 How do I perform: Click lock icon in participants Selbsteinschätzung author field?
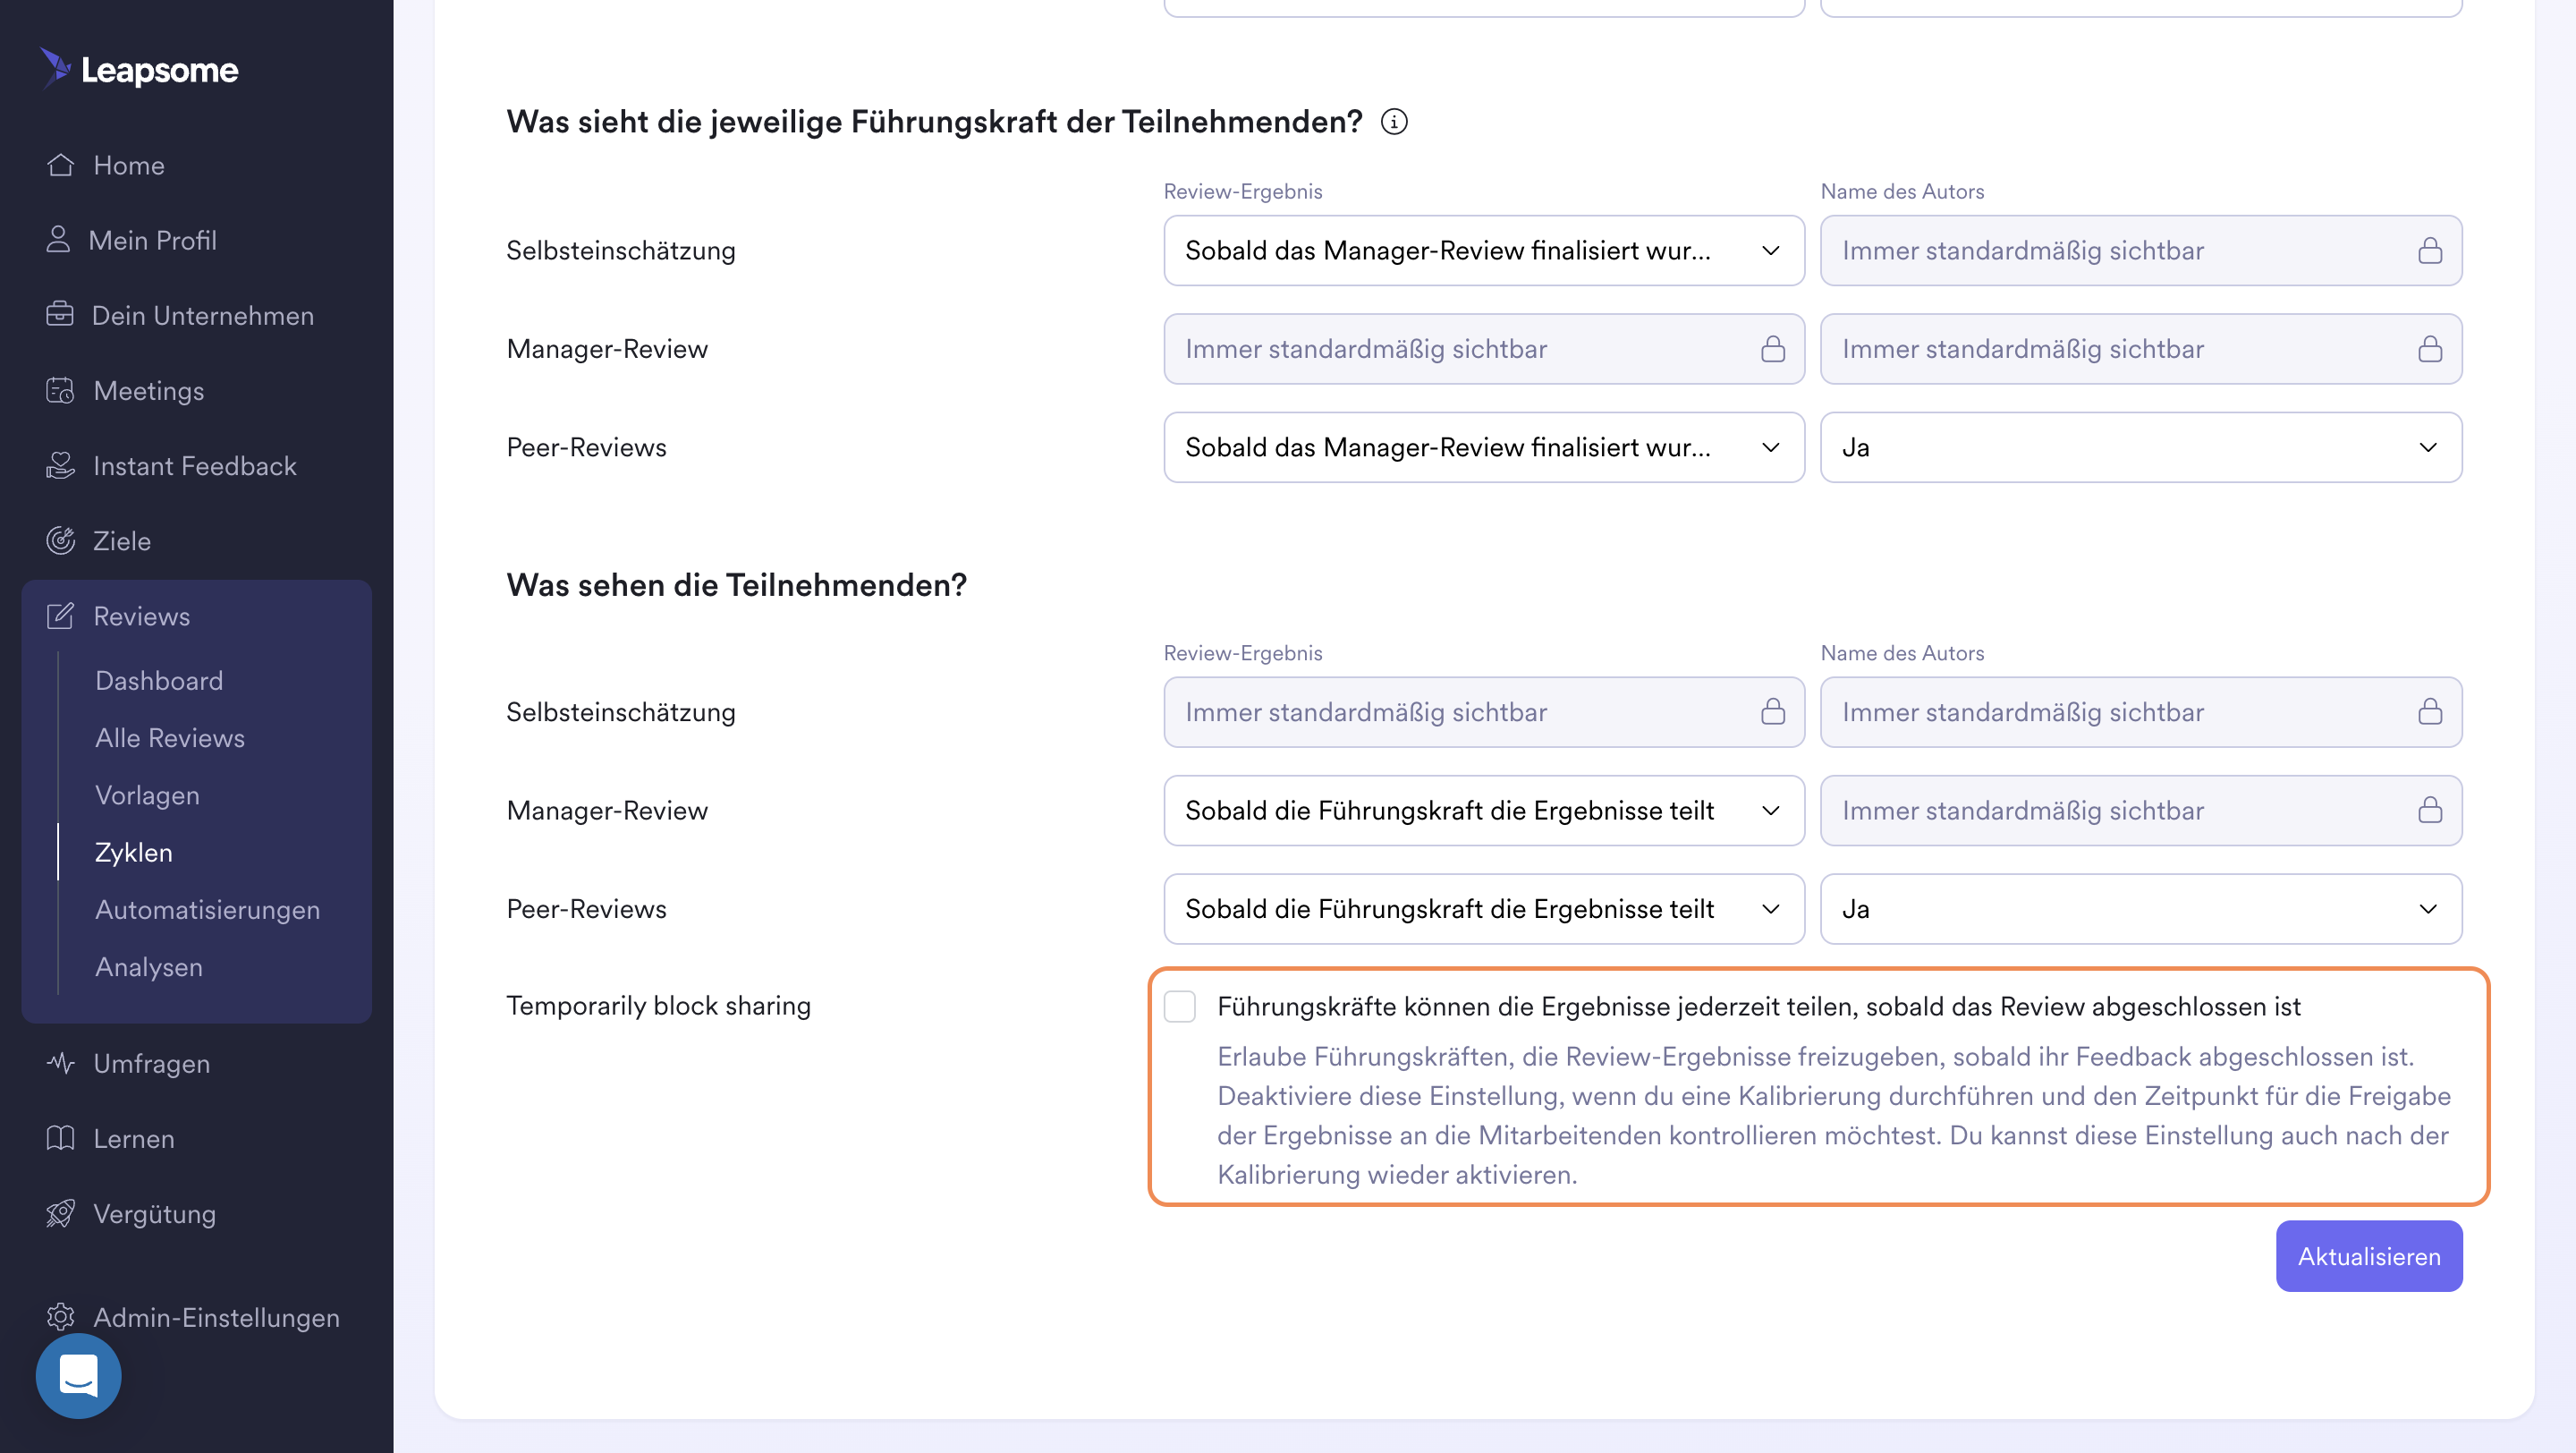(x=2430, y=712)
